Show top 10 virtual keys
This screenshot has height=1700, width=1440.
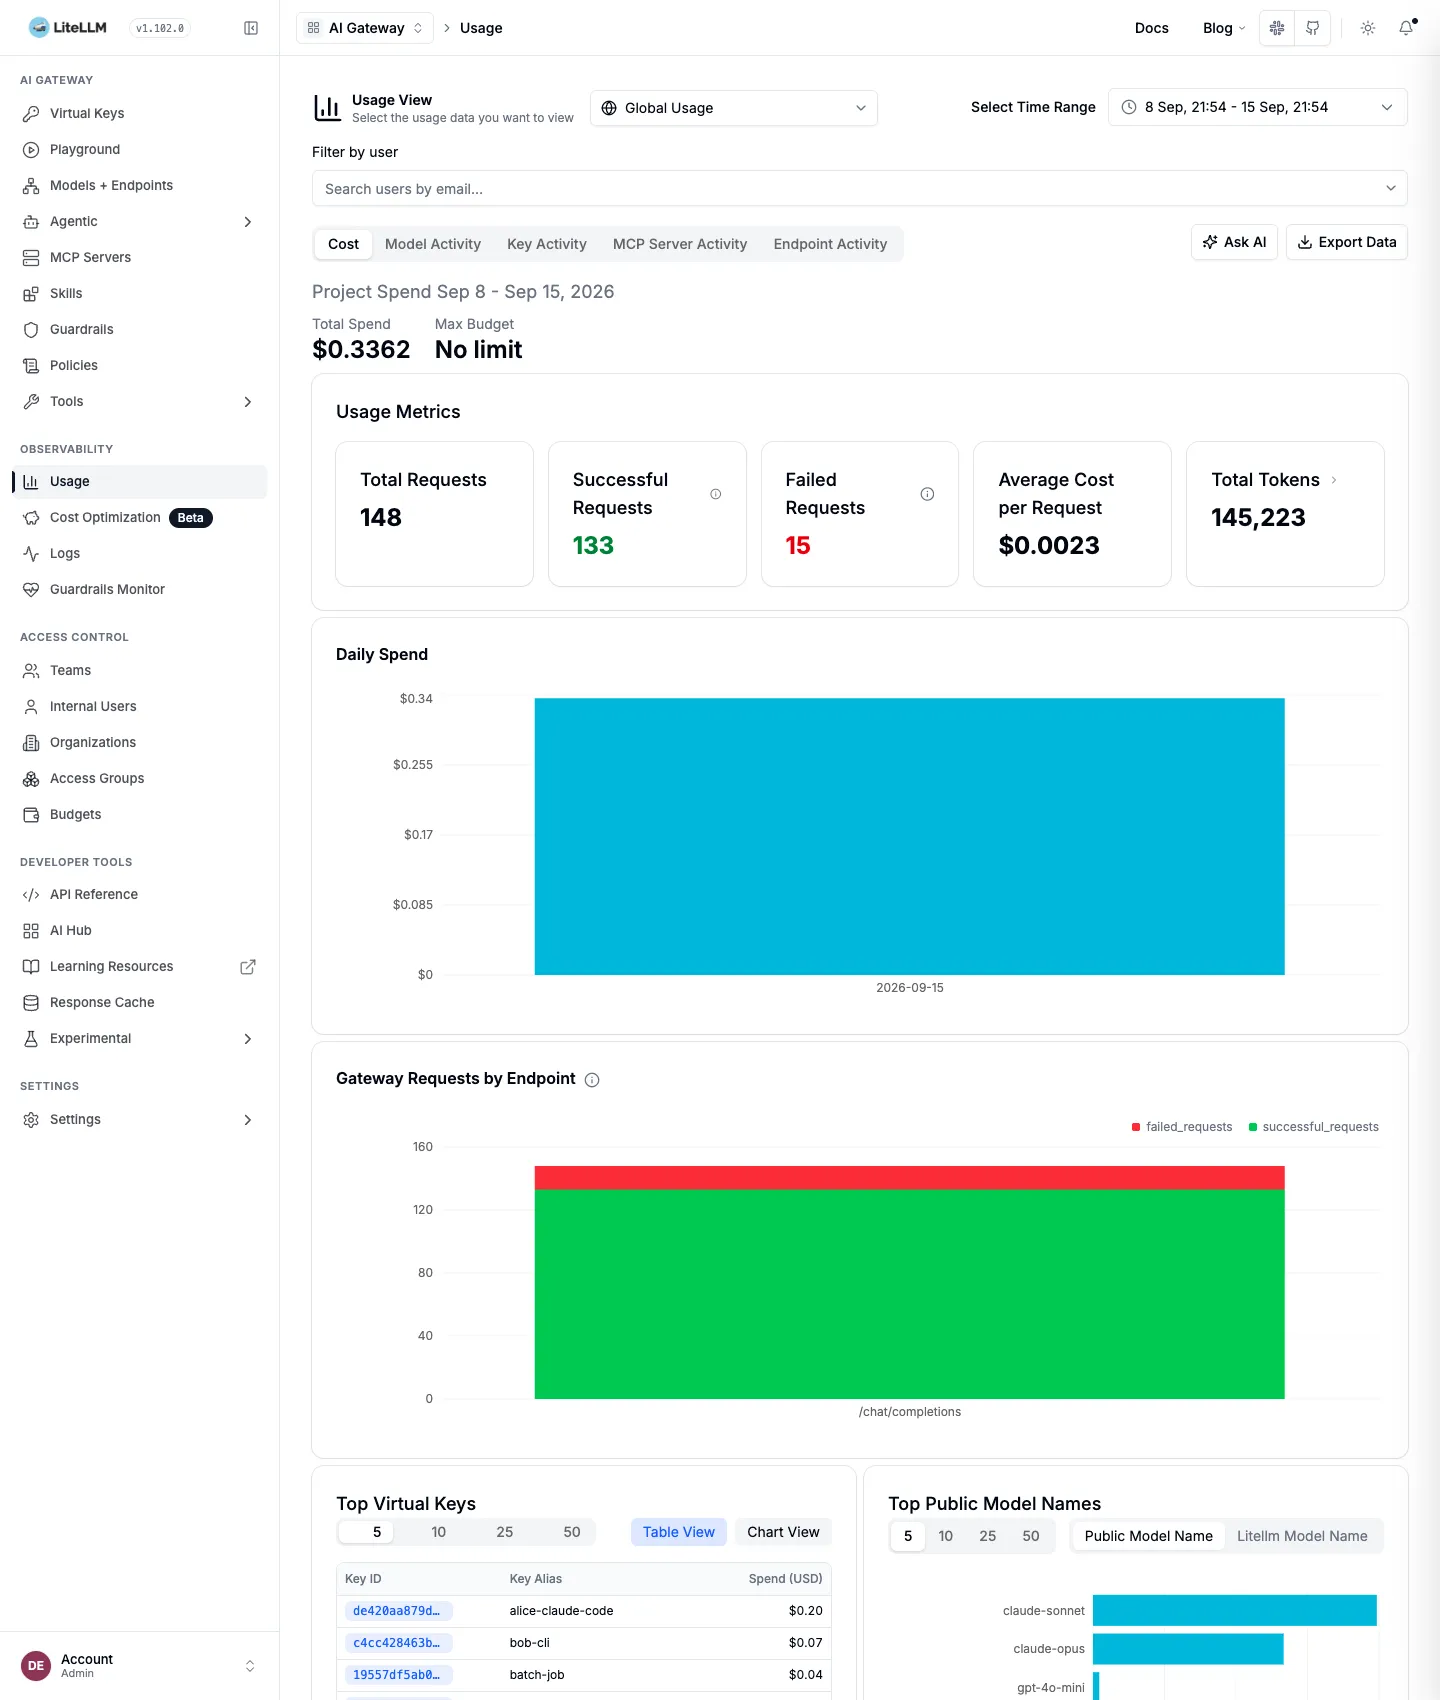[x=439, y=1532]
